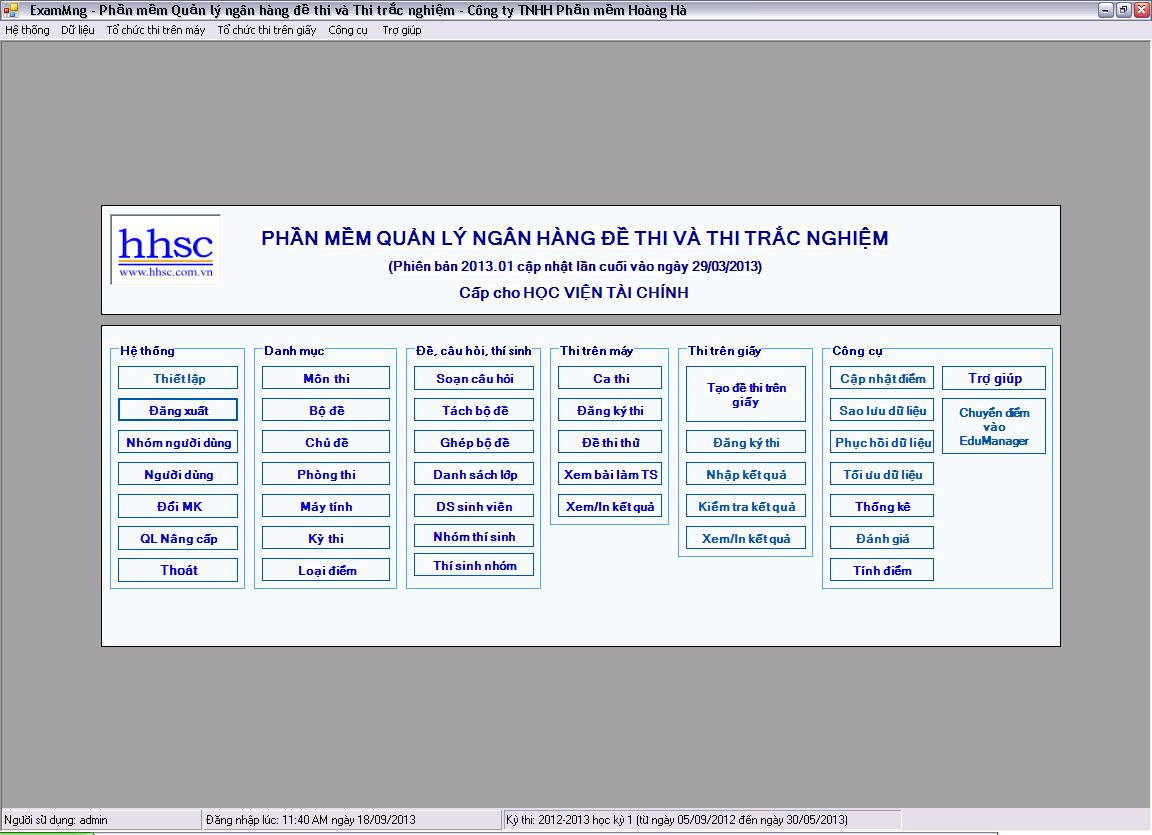
Task: Click Cập nhật điểm
Action: click(882, 378)
